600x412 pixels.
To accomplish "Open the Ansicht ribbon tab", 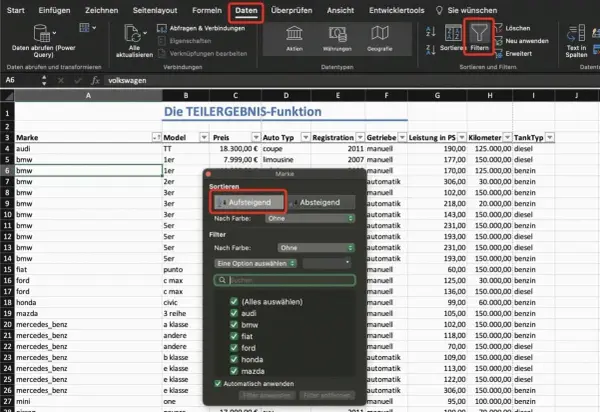I will point(340,10).
